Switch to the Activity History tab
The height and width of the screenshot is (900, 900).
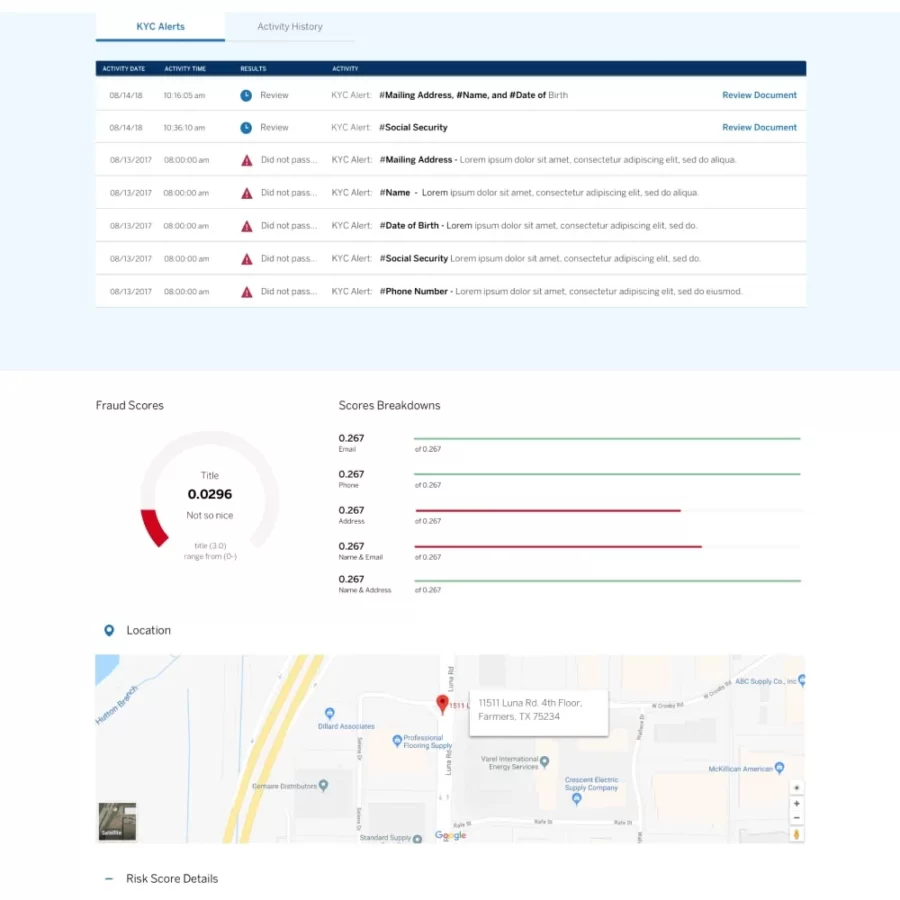click(x=289, y=27)
